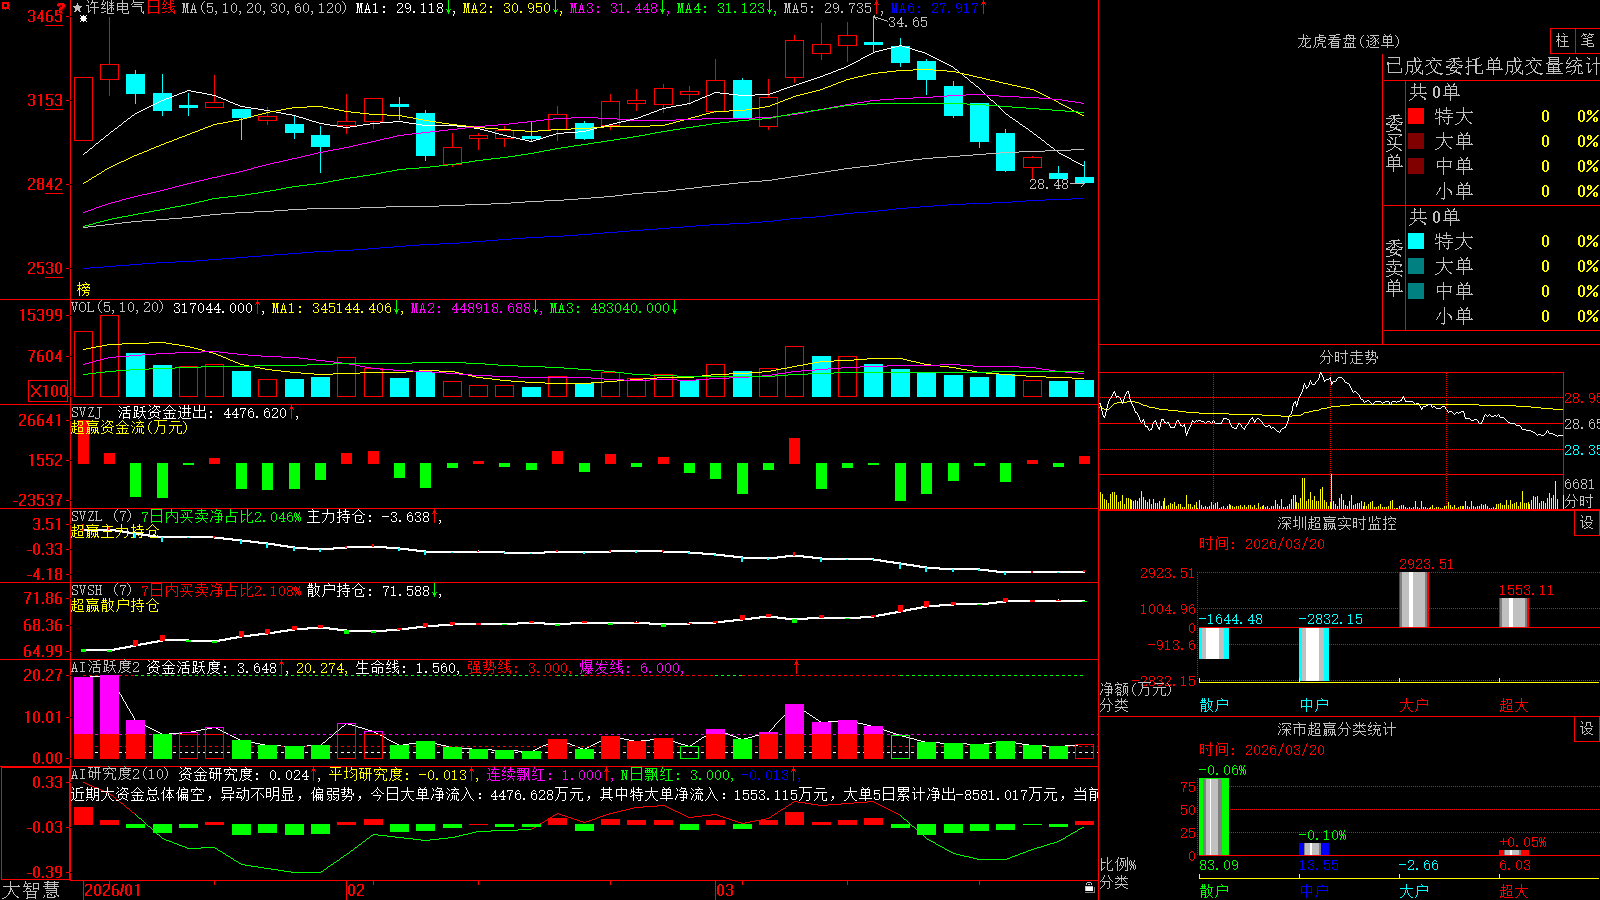Click the red square icon in top-left corner

(x=5, y=6)
